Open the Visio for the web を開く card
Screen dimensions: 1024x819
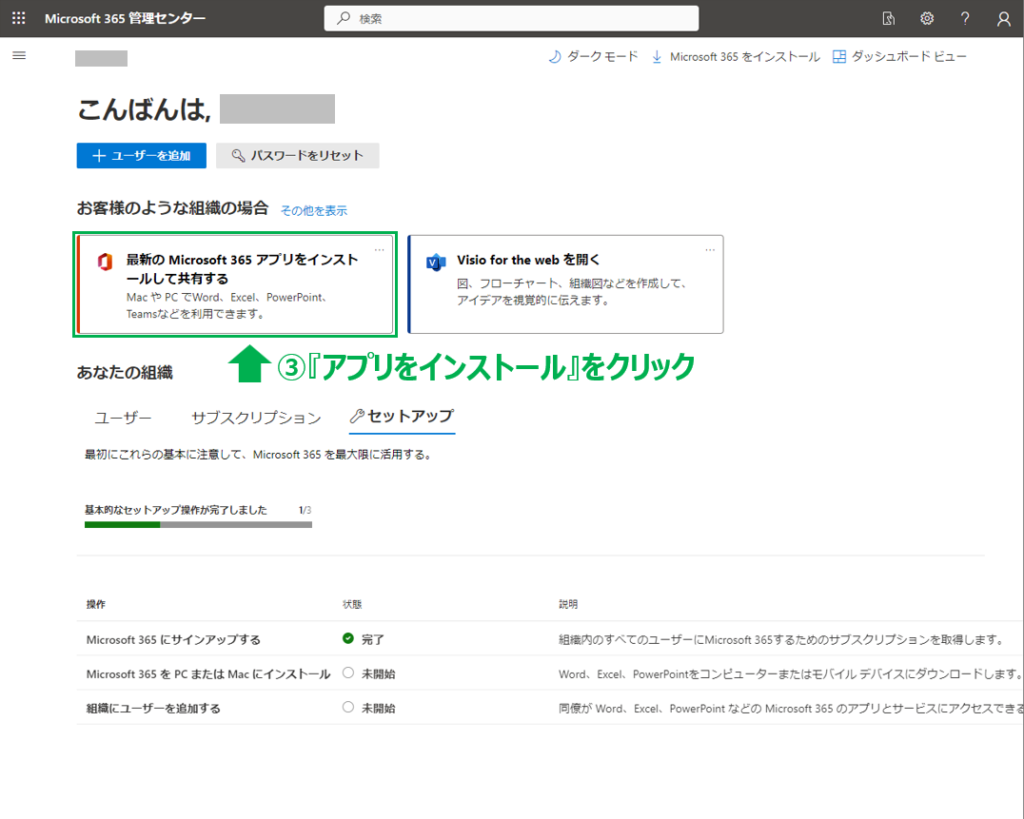click(x=566, y=284)
